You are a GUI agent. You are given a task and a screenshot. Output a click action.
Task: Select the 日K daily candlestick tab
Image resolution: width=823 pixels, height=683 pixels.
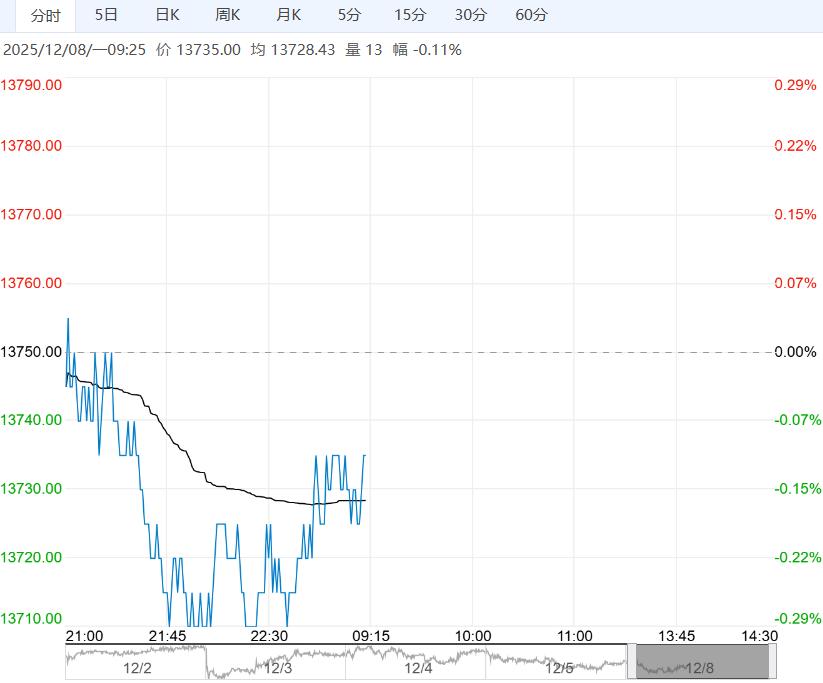click(x=167, y=15)
